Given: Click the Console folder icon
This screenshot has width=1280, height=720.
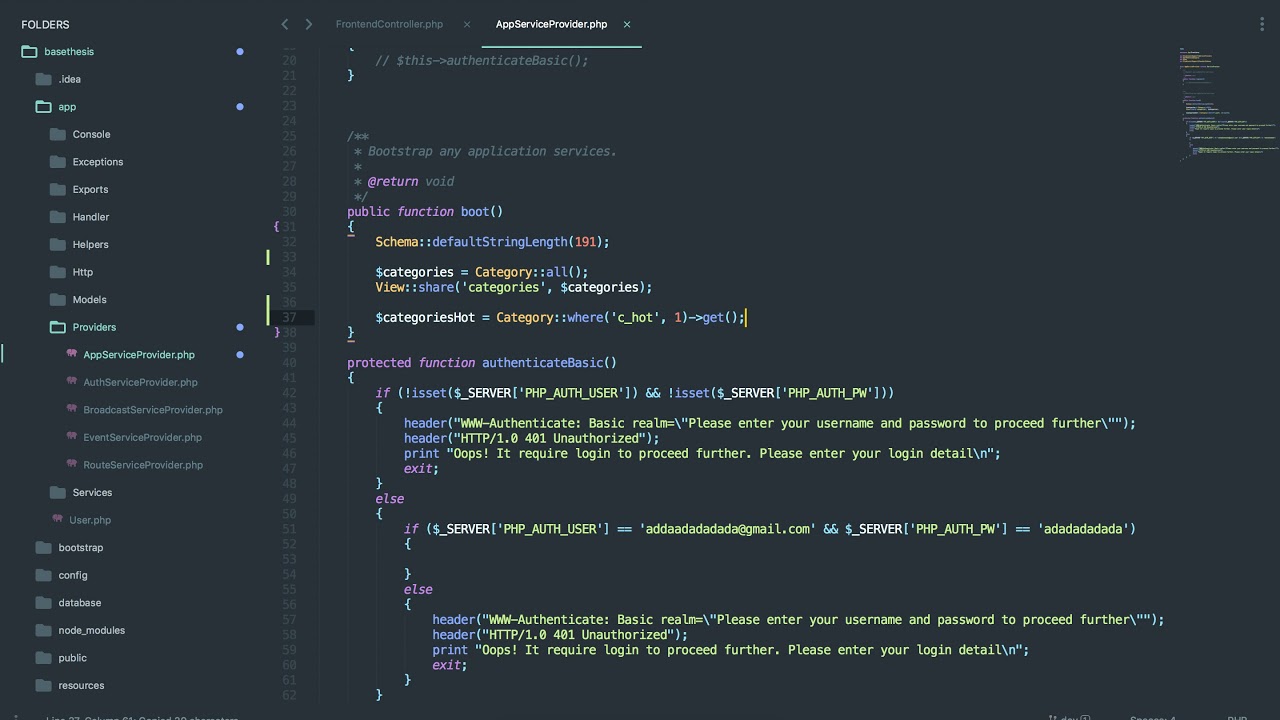Looking at the screenshot, I should tap(57, 134).
